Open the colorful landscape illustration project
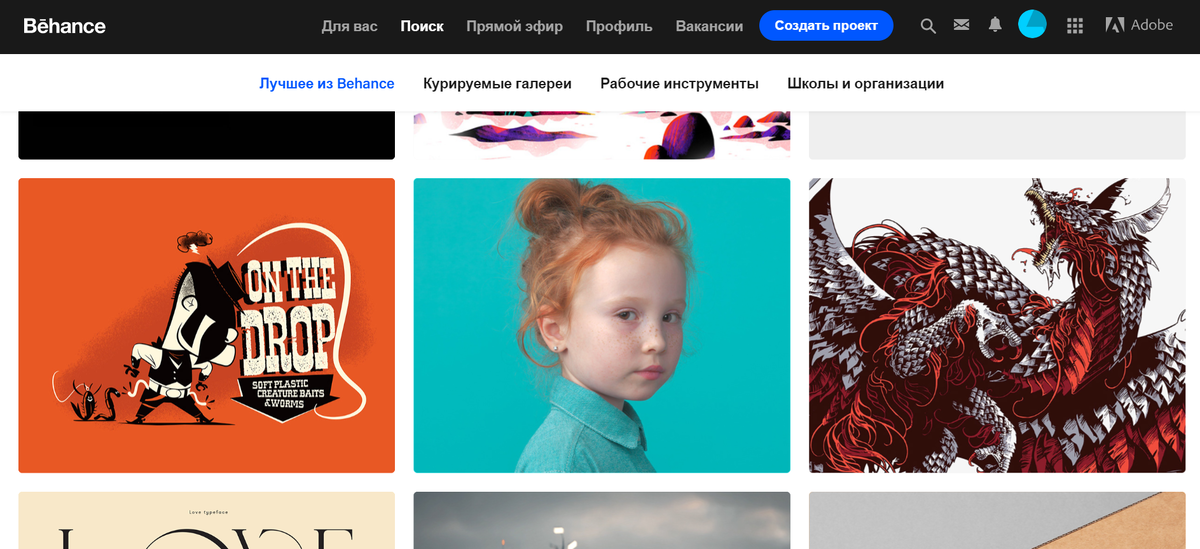 click(x=602, y=135)
